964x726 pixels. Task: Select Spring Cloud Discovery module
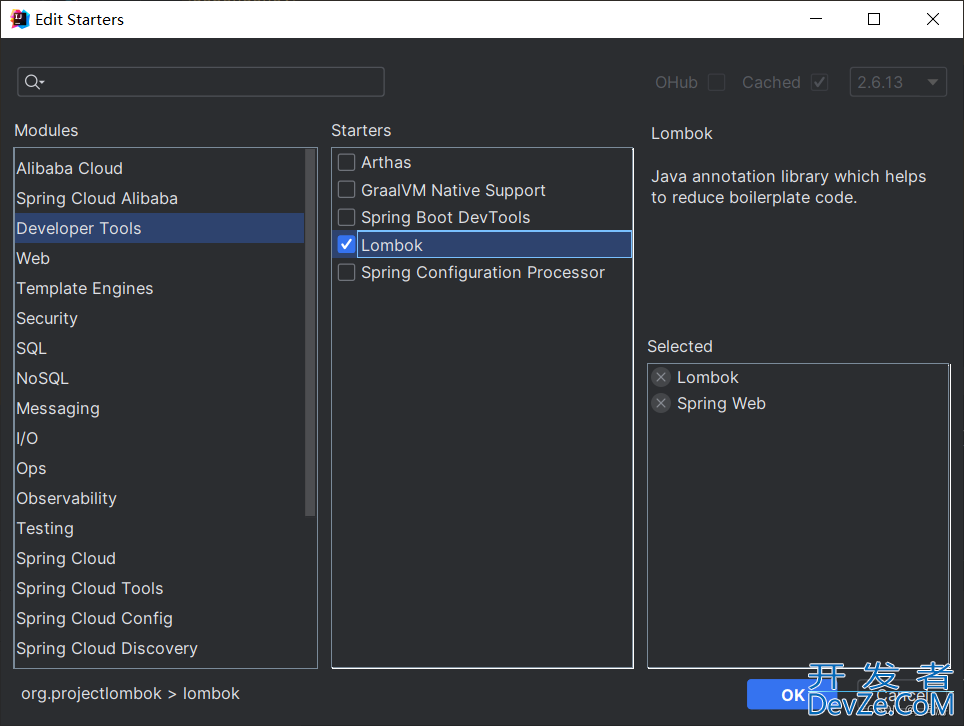[x=160, y=649]
